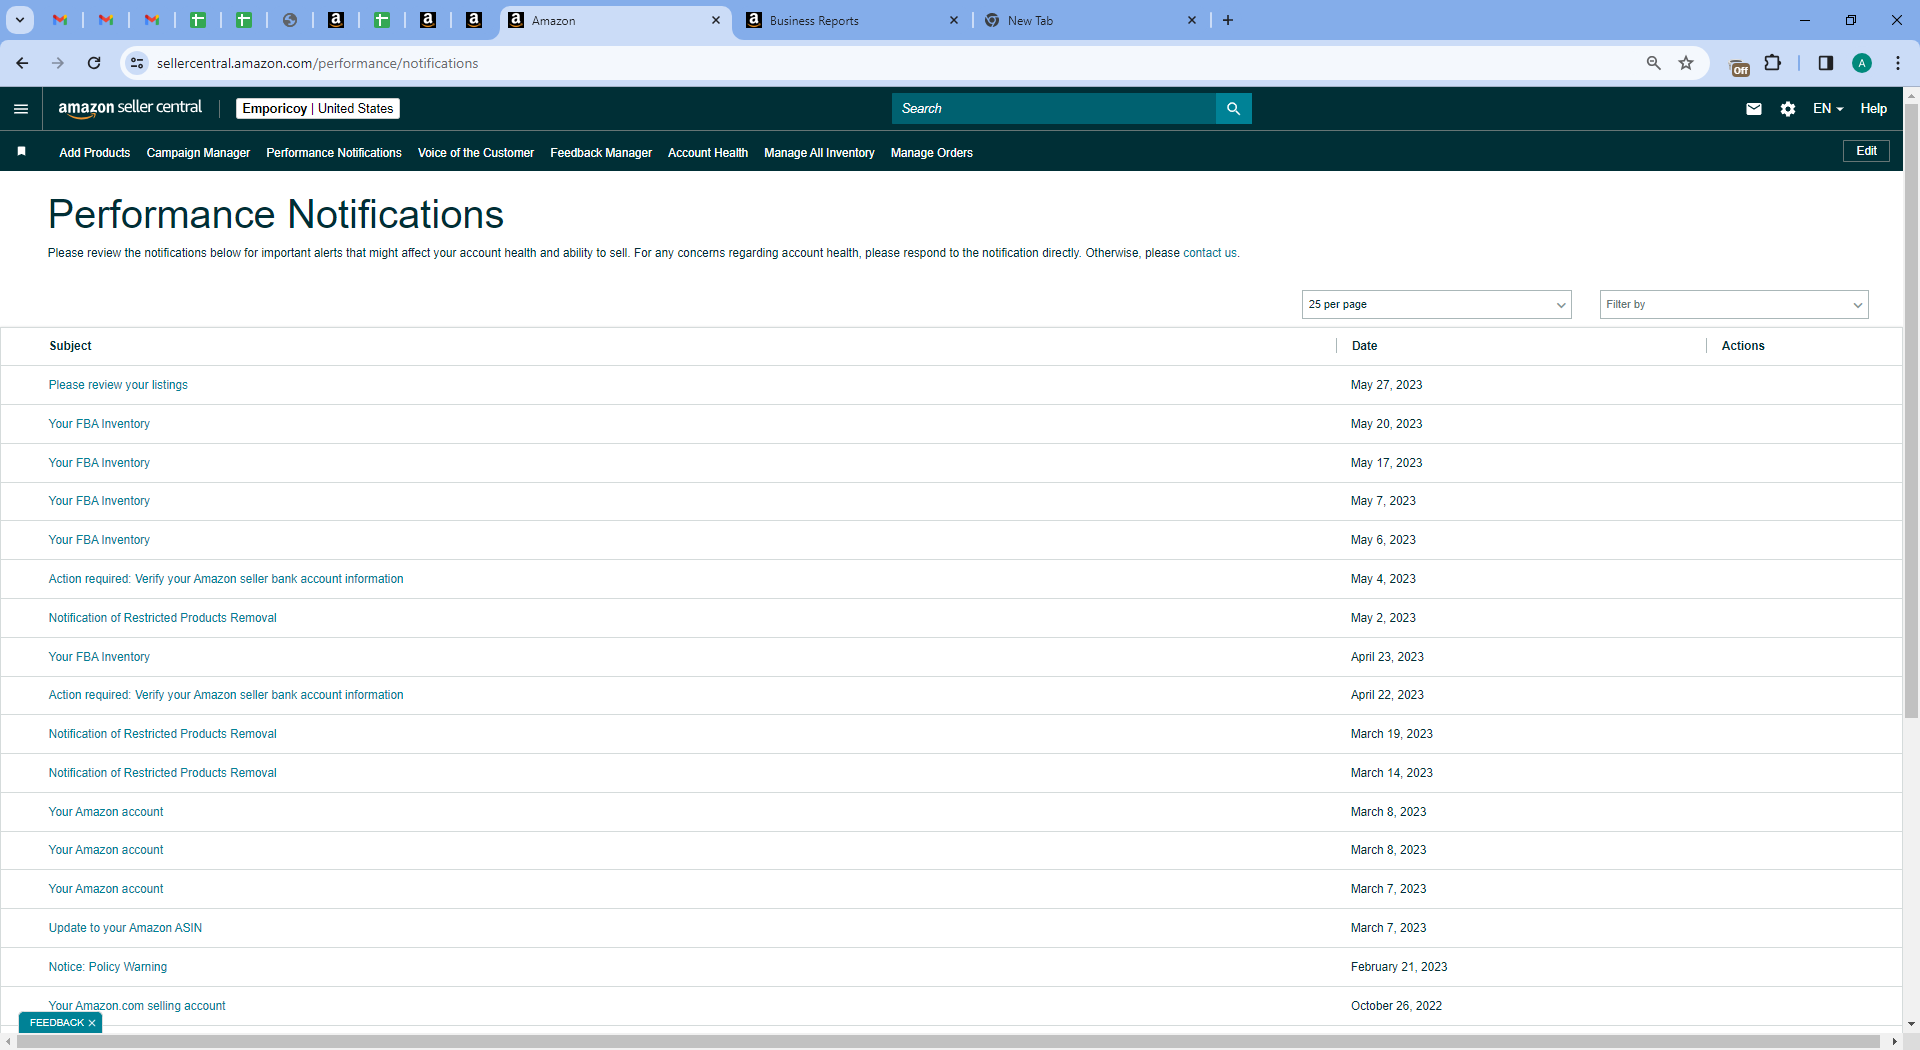Open the Empoicoy United States account switcher

tap(318, 108)
